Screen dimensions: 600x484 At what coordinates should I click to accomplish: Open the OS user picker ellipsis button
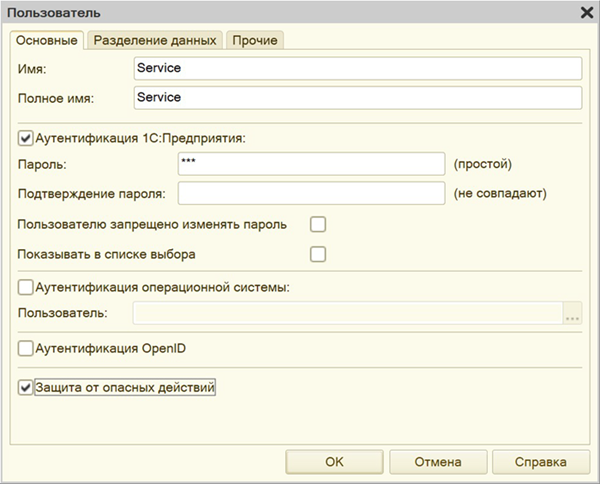click(x=572, y=314)
